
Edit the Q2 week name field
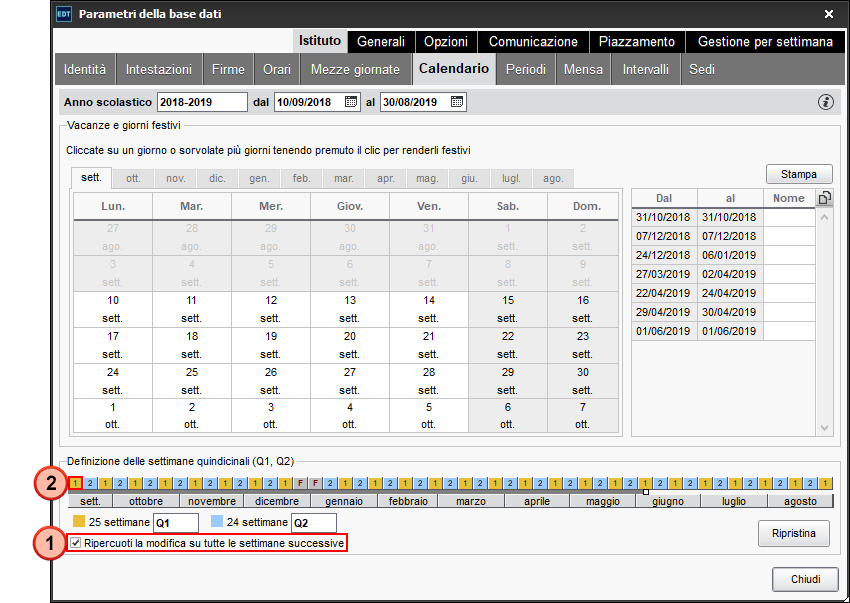[314, 523]
